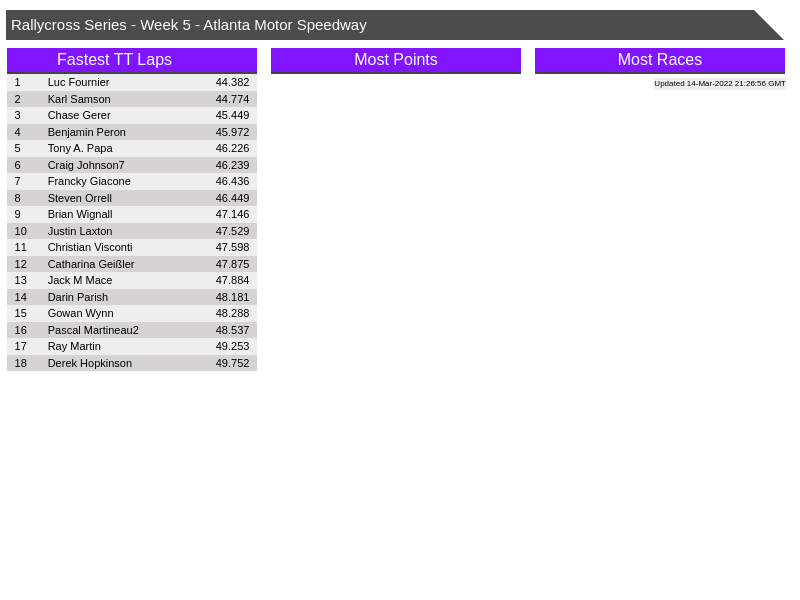Click the updated timestamp text
The width and height of the screenshot is (800, 600).
(x=719, y=84)
